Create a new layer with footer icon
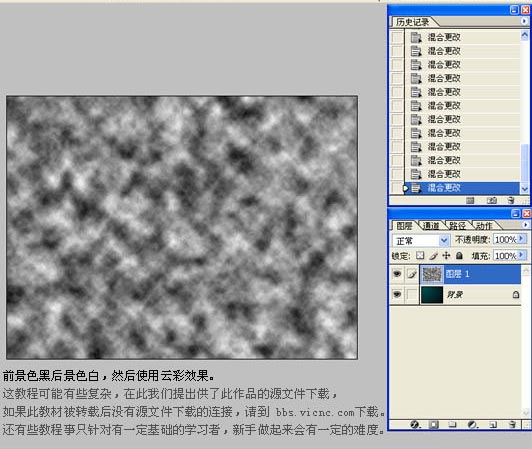532x449 pixels. 493,424
